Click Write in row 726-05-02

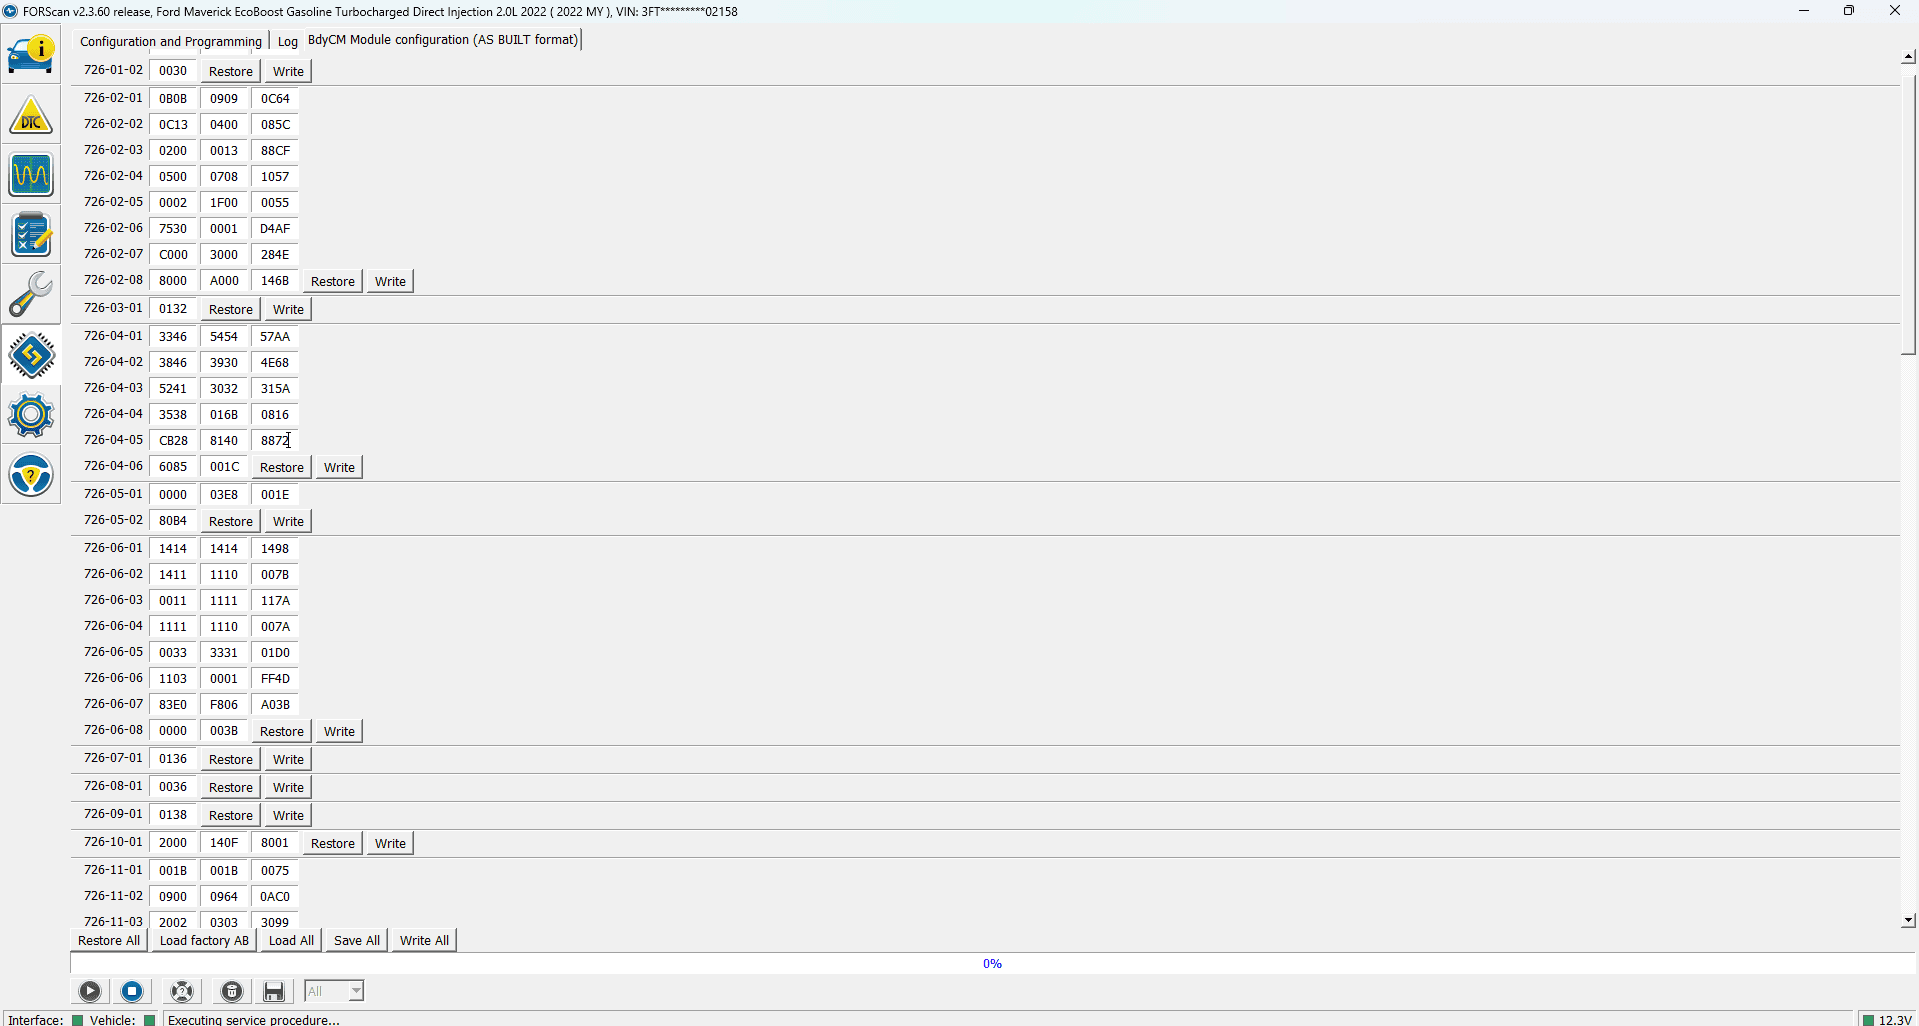pos(288,521)
